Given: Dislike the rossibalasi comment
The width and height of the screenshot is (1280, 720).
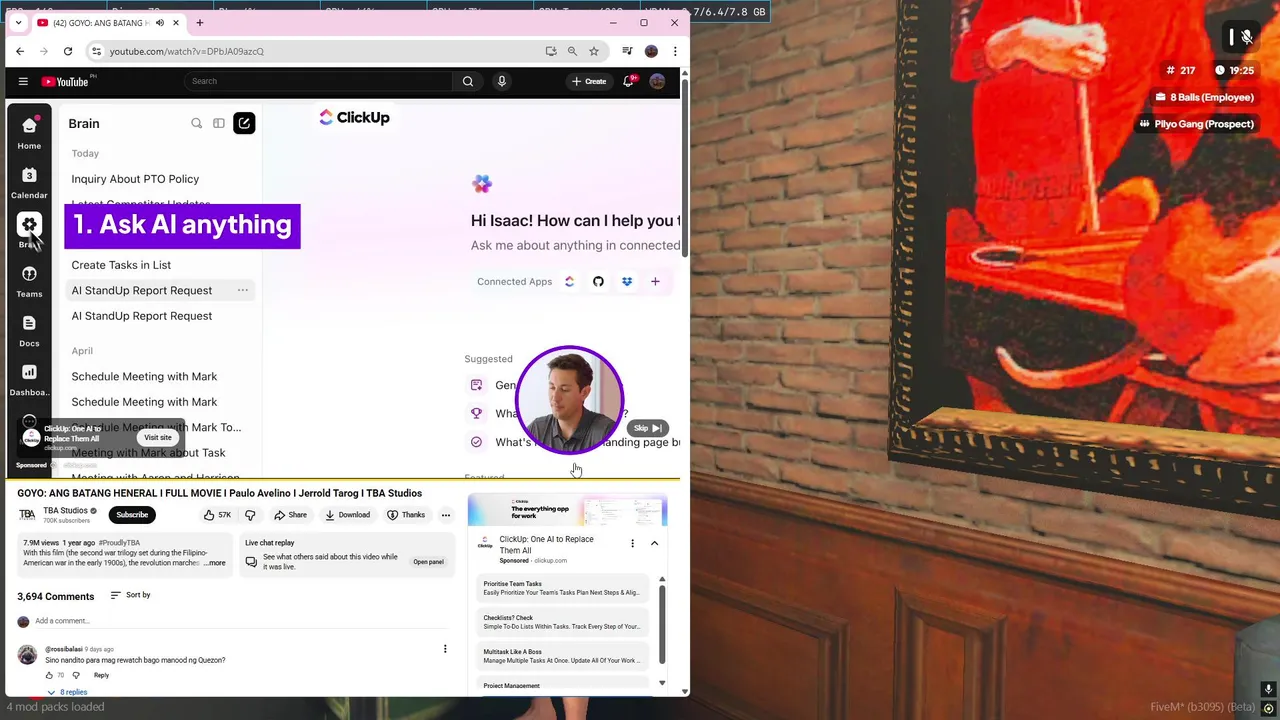Looking at the screenshot, I should tap(76, 675).
